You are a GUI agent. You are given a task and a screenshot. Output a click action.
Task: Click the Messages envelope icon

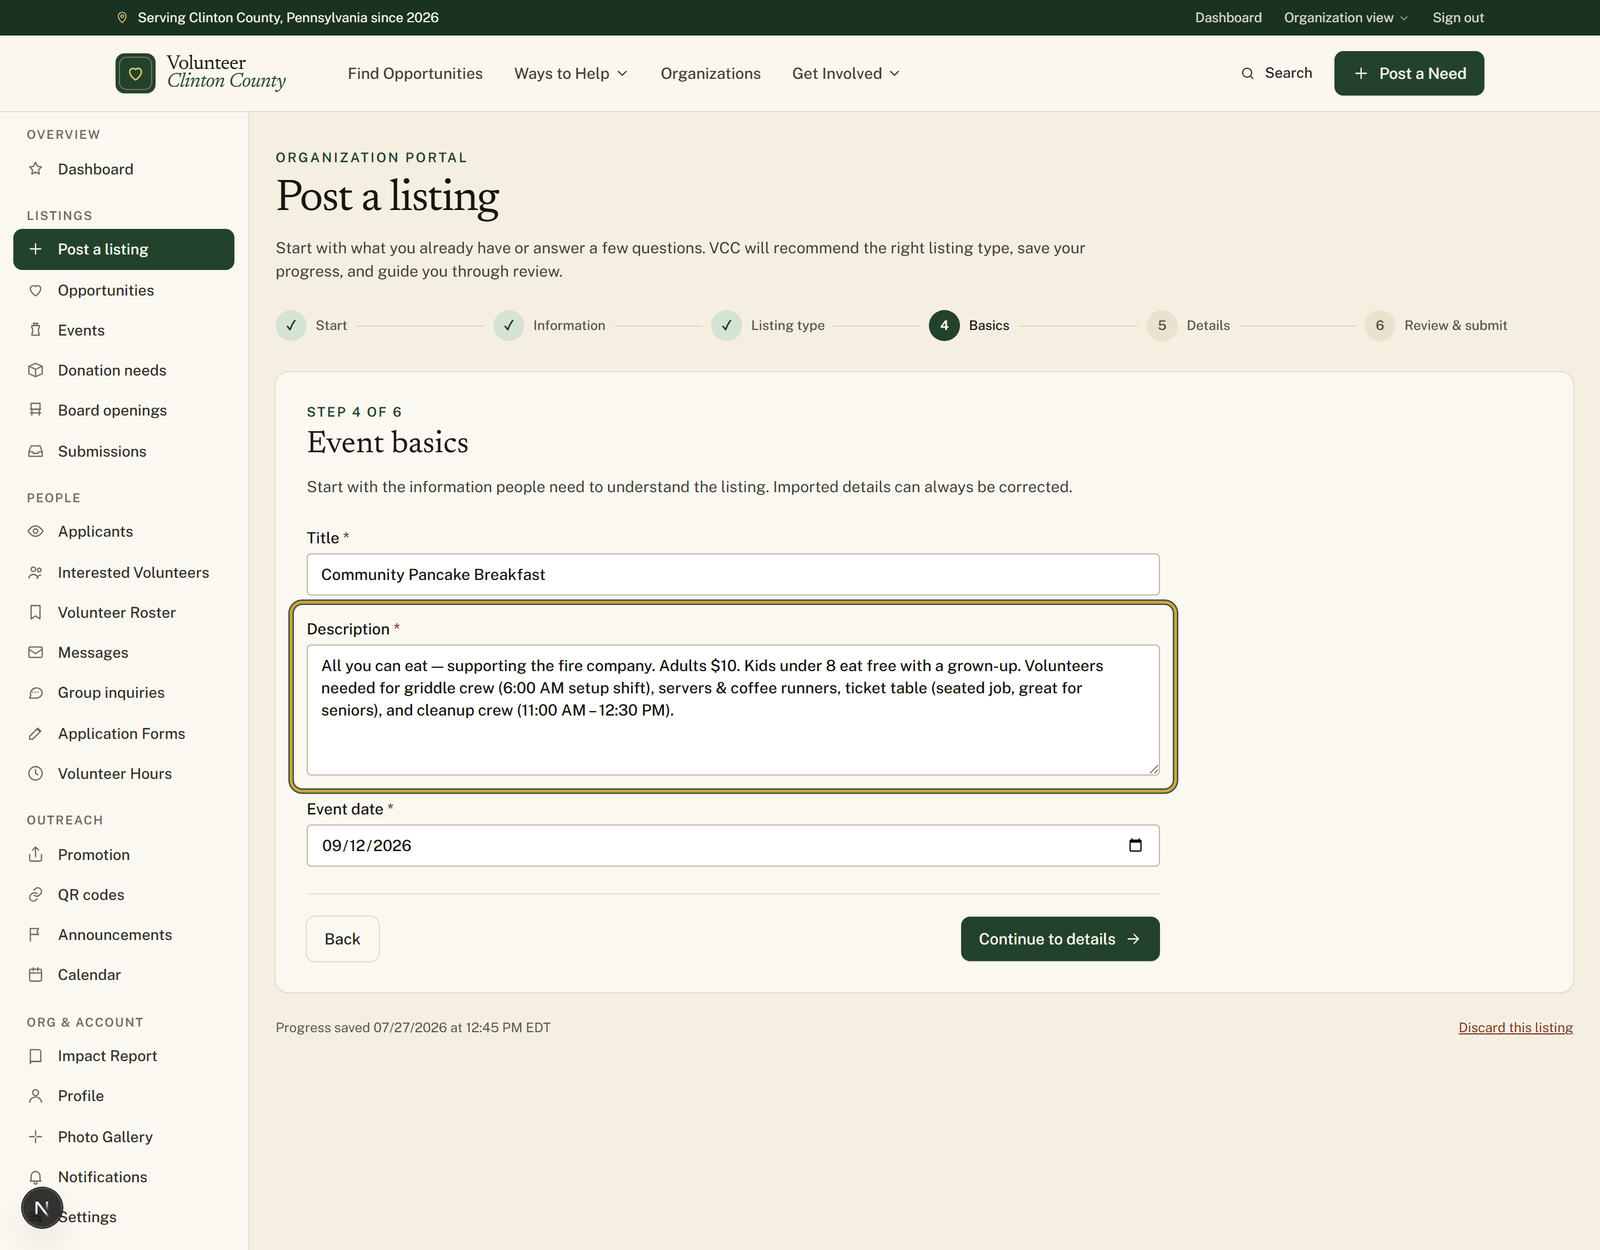pyautogui.click(x=36, y=652)
